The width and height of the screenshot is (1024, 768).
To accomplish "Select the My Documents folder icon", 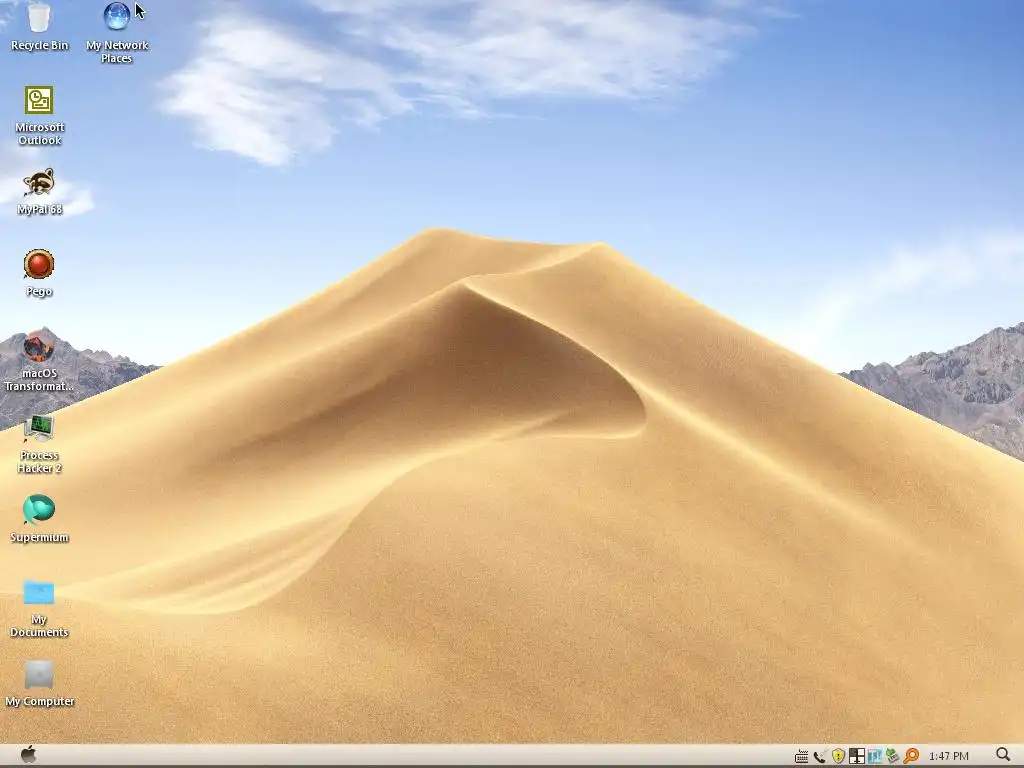I will point(39,593).
